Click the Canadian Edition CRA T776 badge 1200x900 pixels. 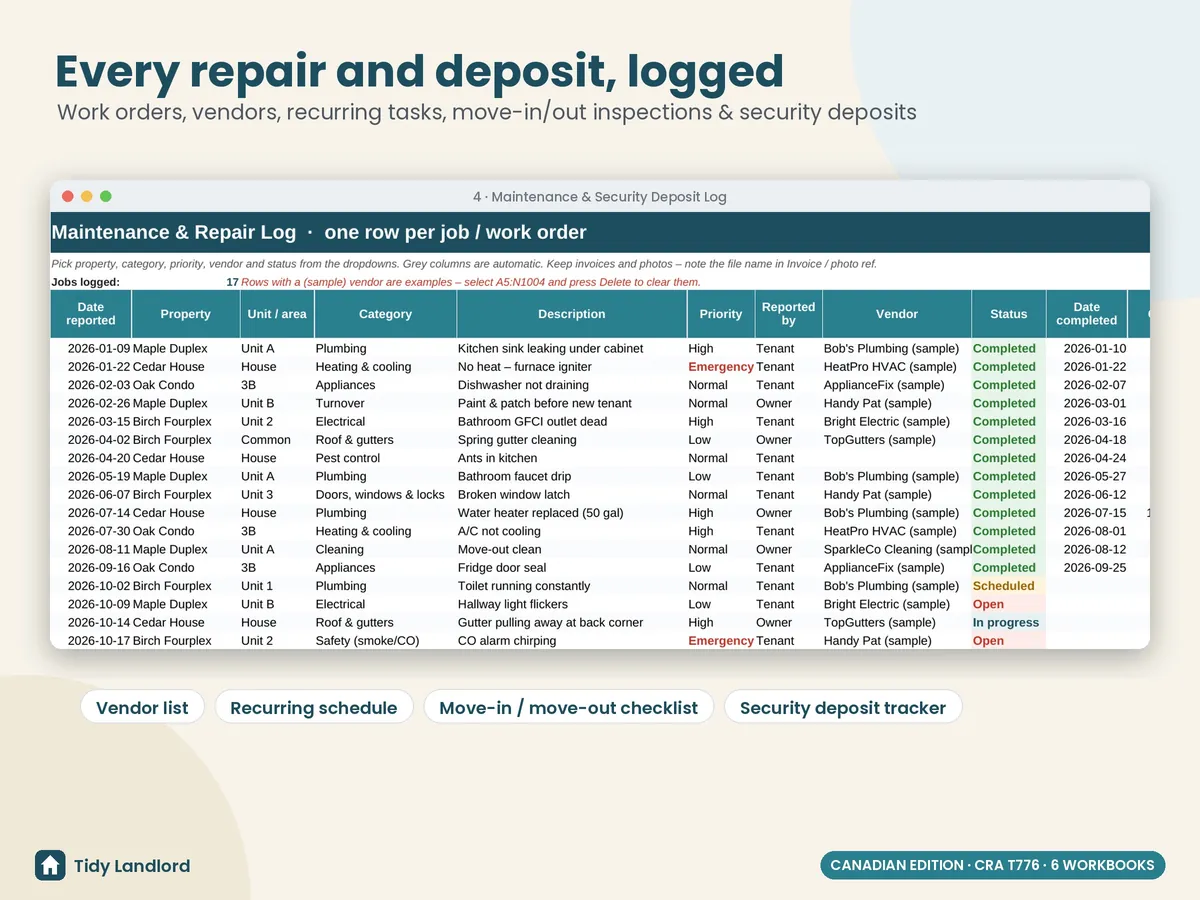(x=993, y=865)
